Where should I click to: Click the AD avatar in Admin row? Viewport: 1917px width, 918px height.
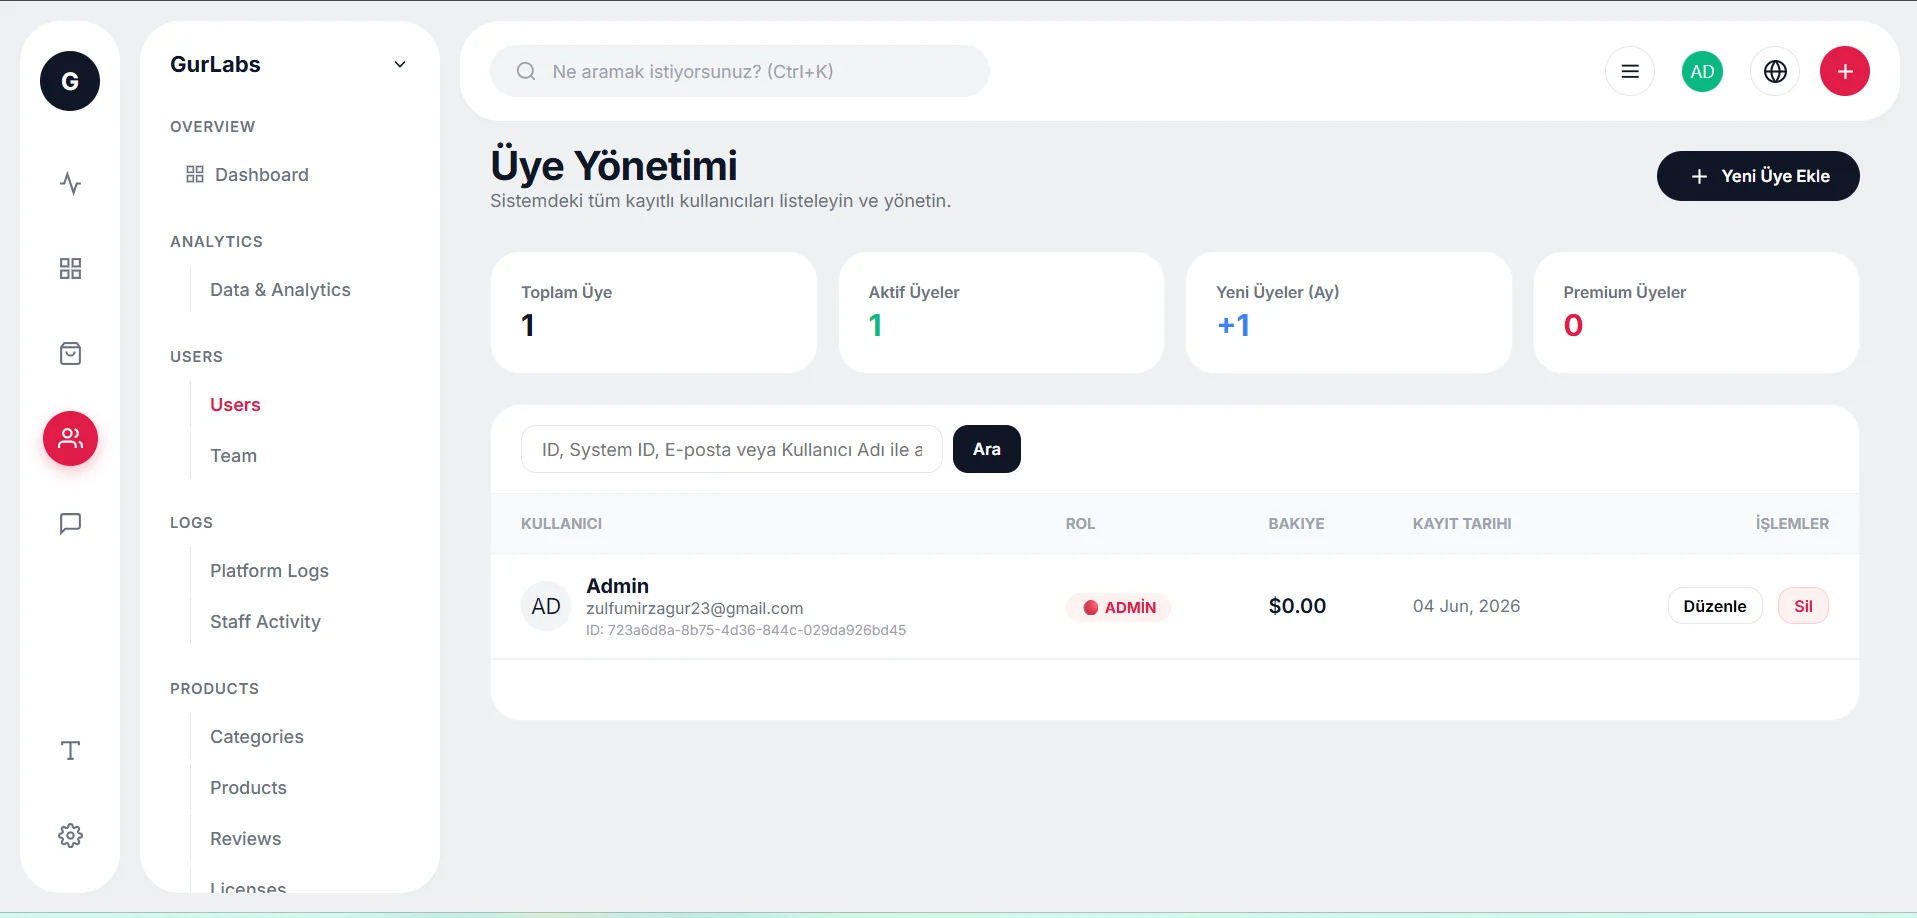point(546,606)
